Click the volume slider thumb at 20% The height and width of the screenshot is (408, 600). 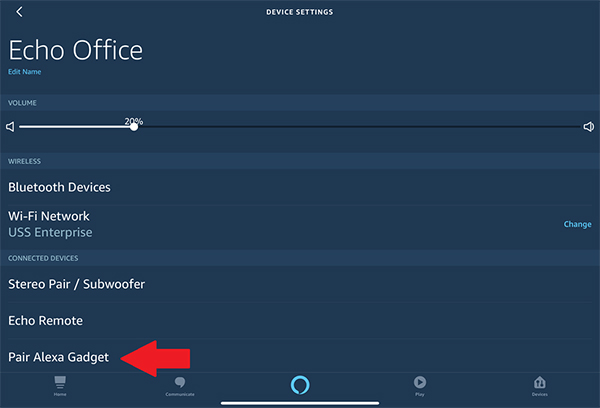pos(134,127)
